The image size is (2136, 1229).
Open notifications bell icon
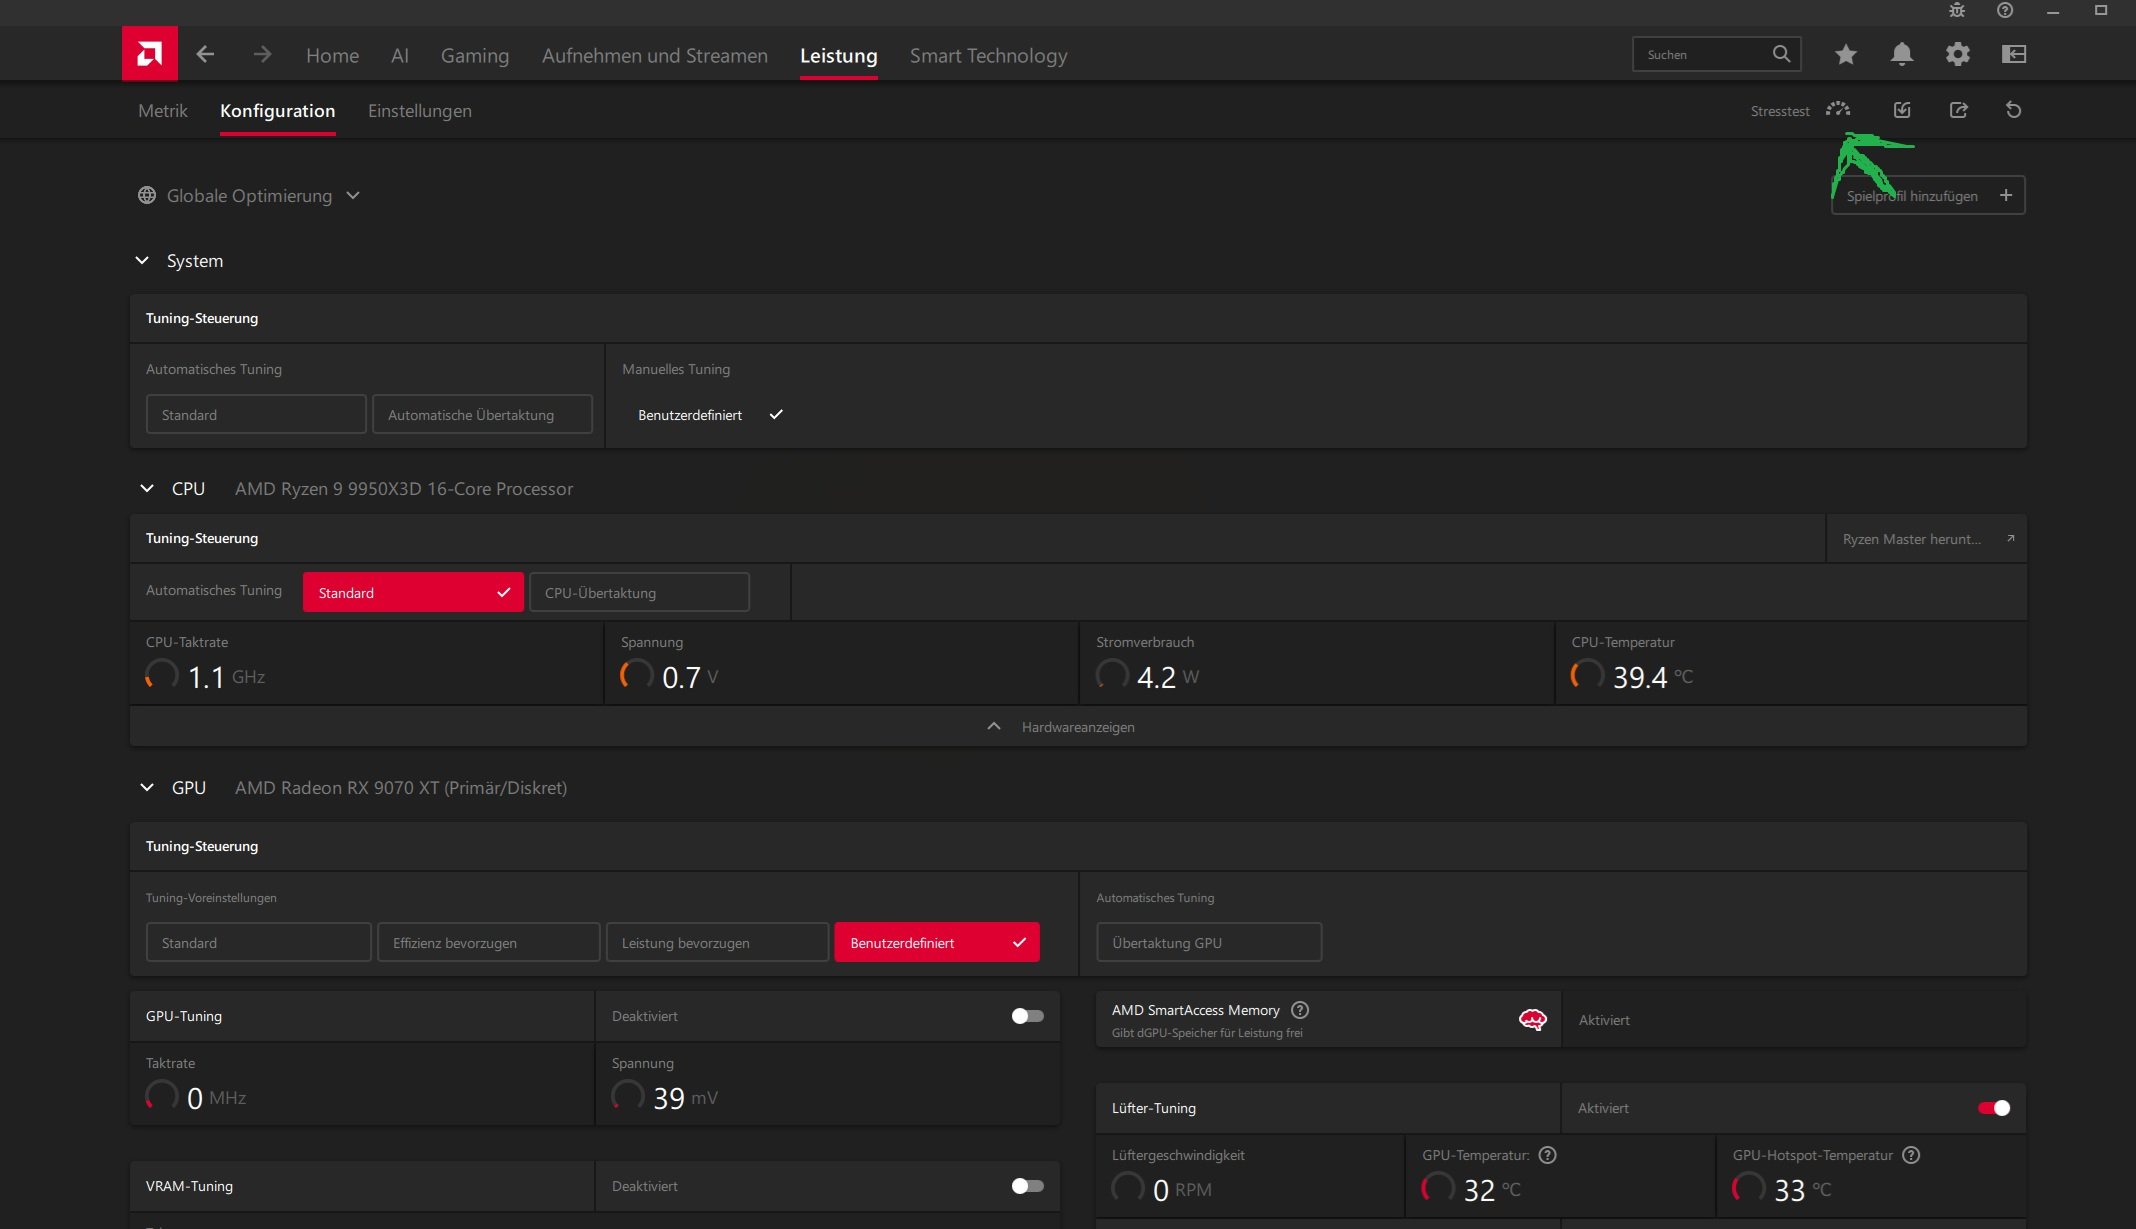1902,55
